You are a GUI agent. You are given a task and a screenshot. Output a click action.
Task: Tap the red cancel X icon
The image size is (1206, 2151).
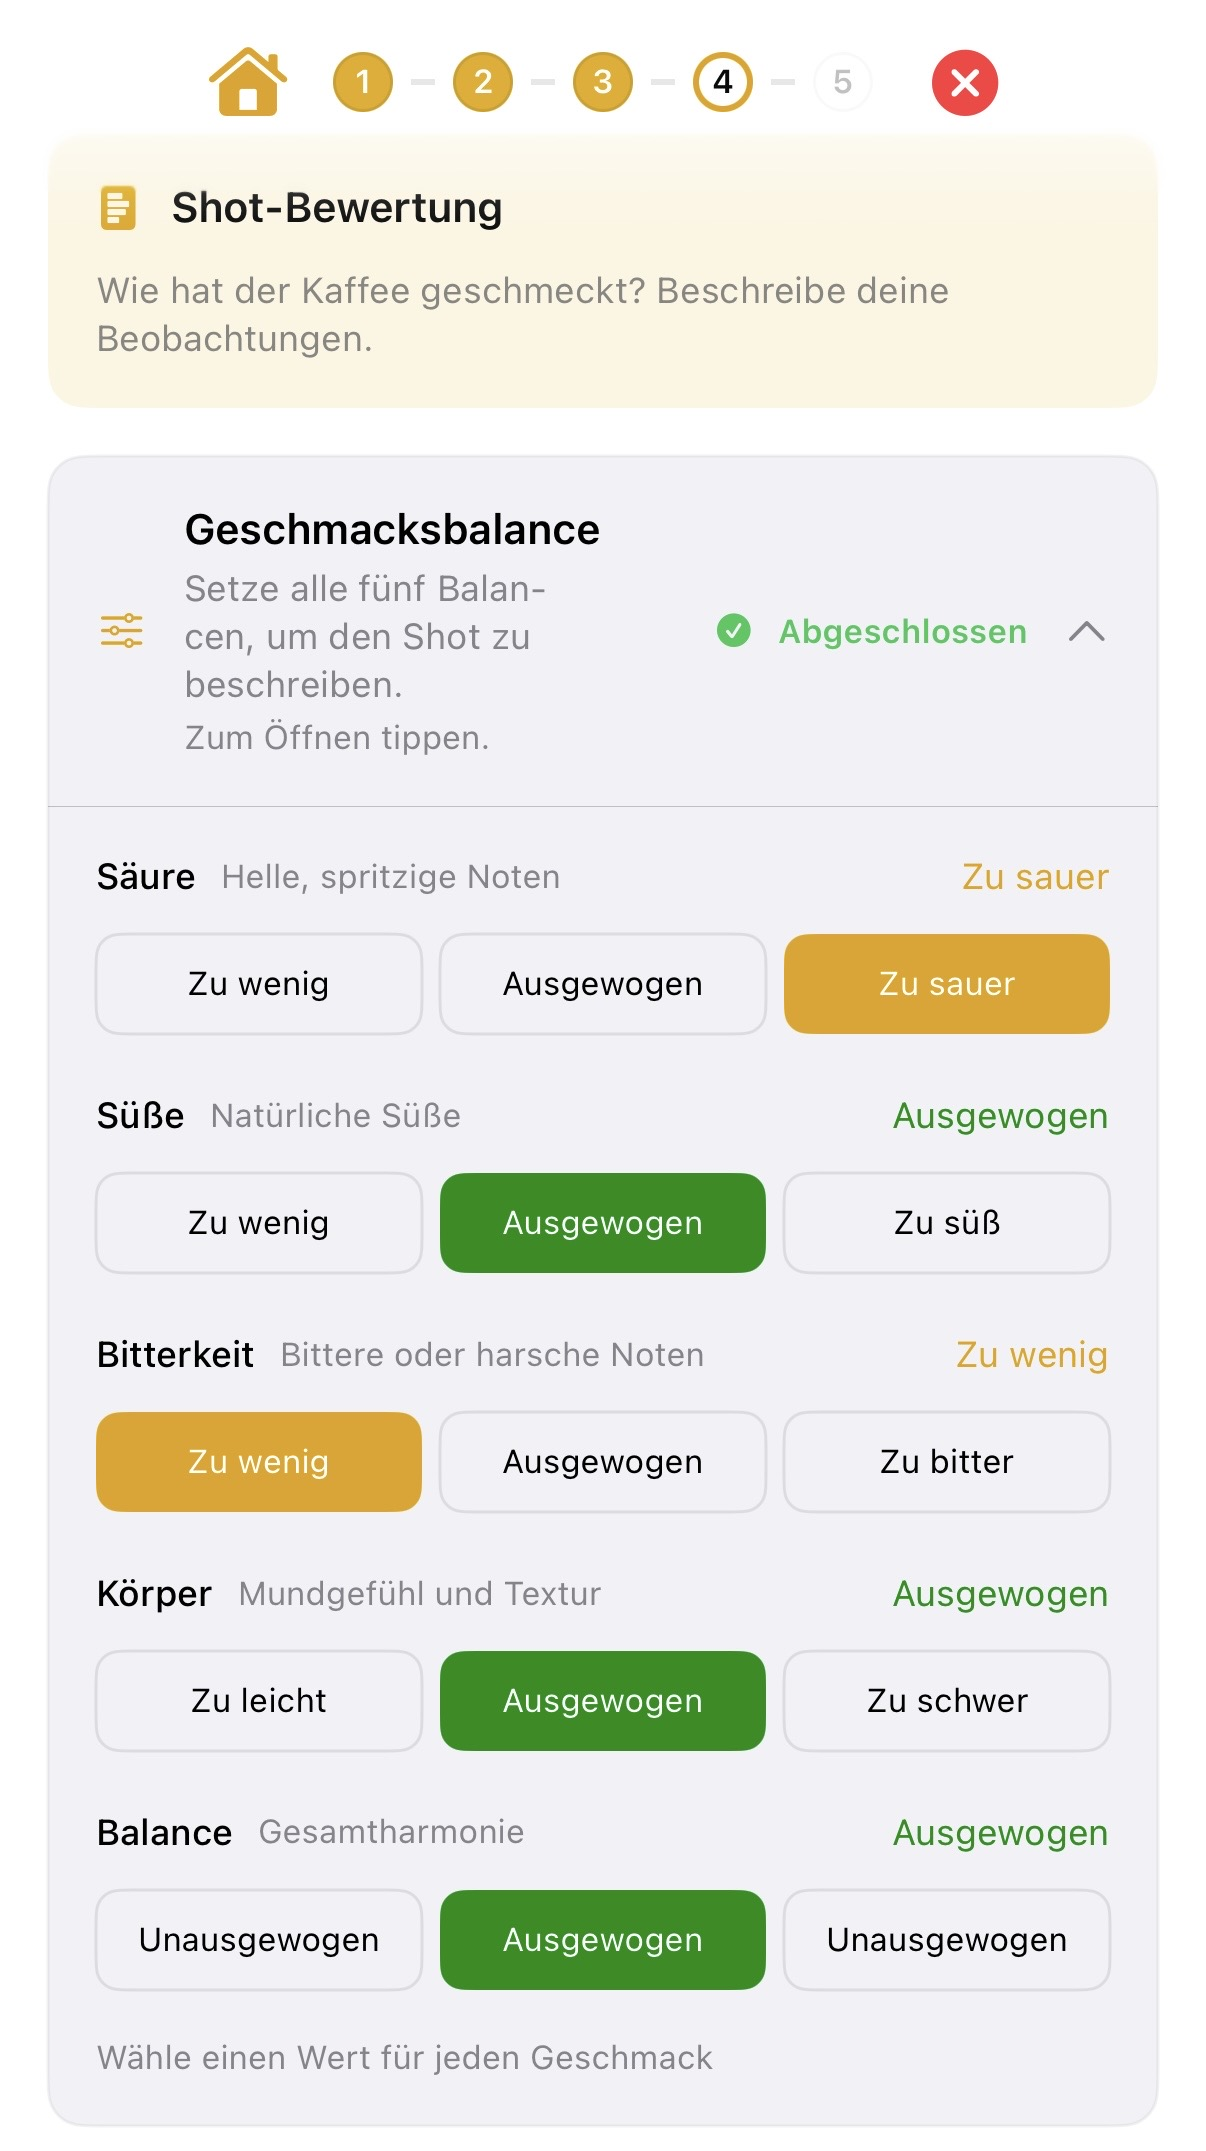click(964, 82)
